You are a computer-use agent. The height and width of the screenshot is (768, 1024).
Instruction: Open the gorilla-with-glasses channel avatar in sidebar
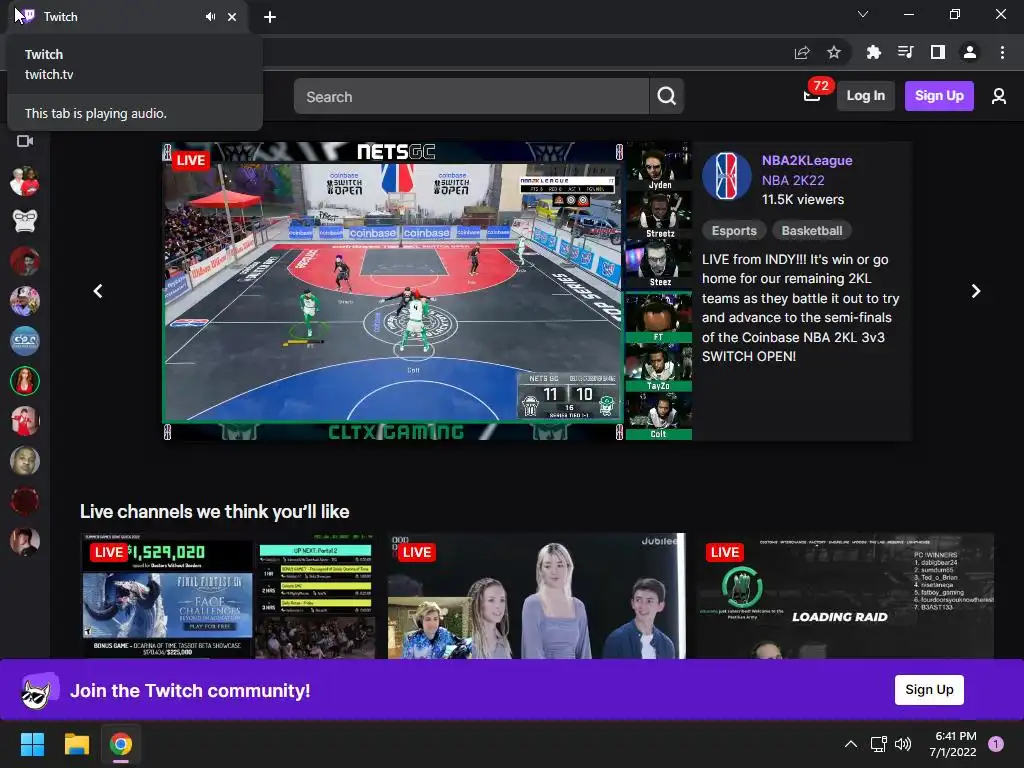(x=25, y=221)
